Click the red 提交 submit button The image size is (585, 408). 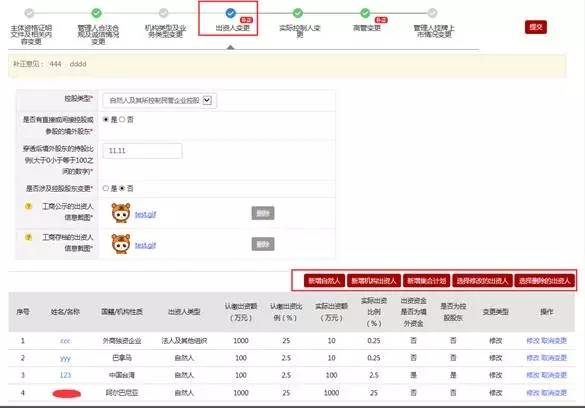536,27
